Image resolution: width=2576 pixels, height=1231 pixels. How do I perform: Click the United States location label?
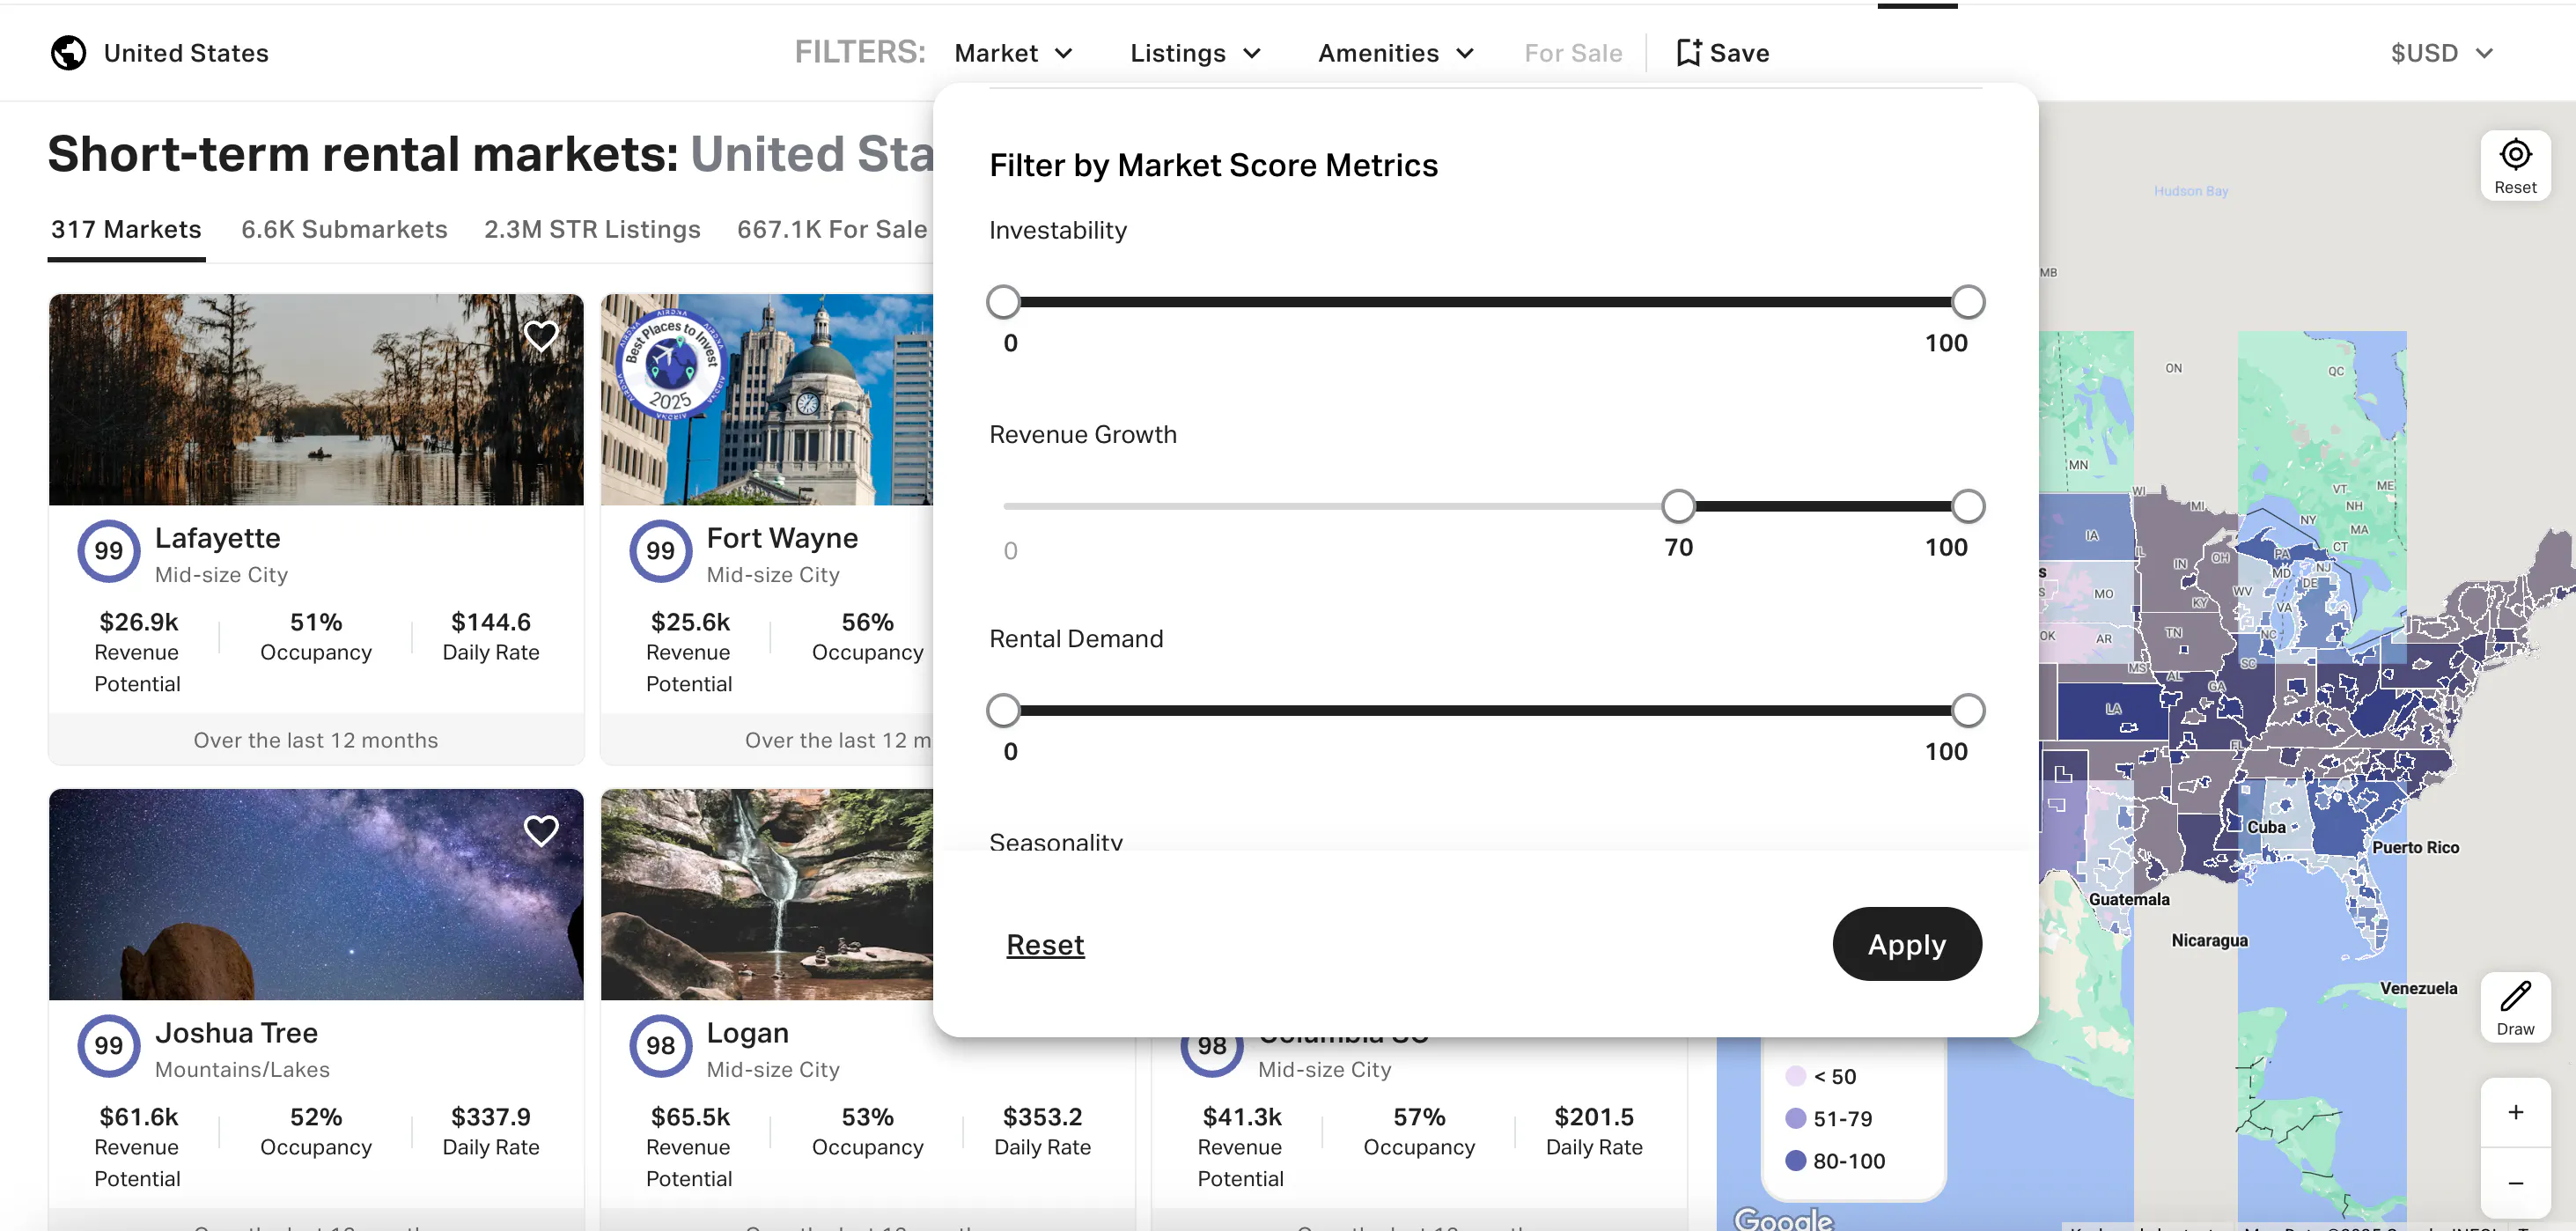click(x=186, y=53)
